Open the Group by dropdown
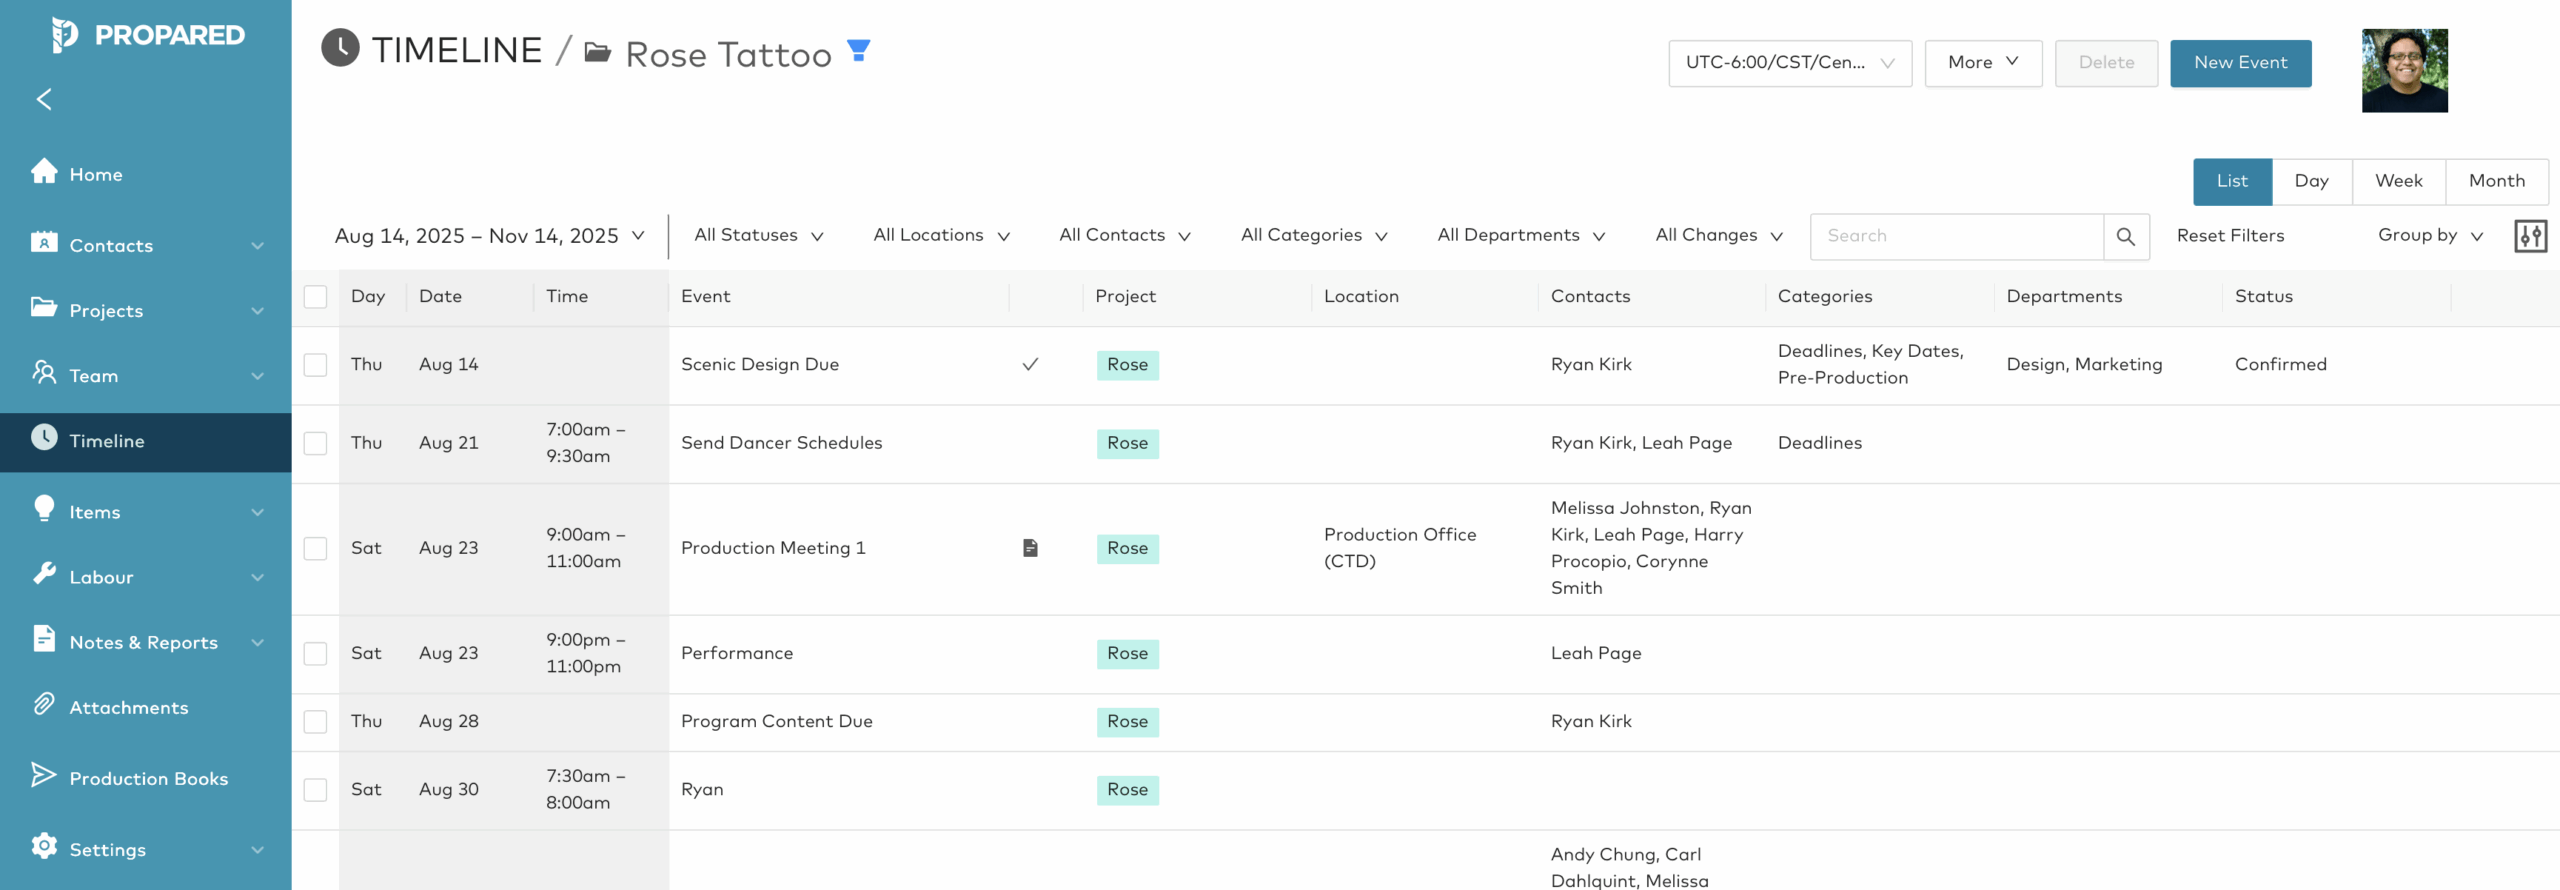 point(2430,235)
